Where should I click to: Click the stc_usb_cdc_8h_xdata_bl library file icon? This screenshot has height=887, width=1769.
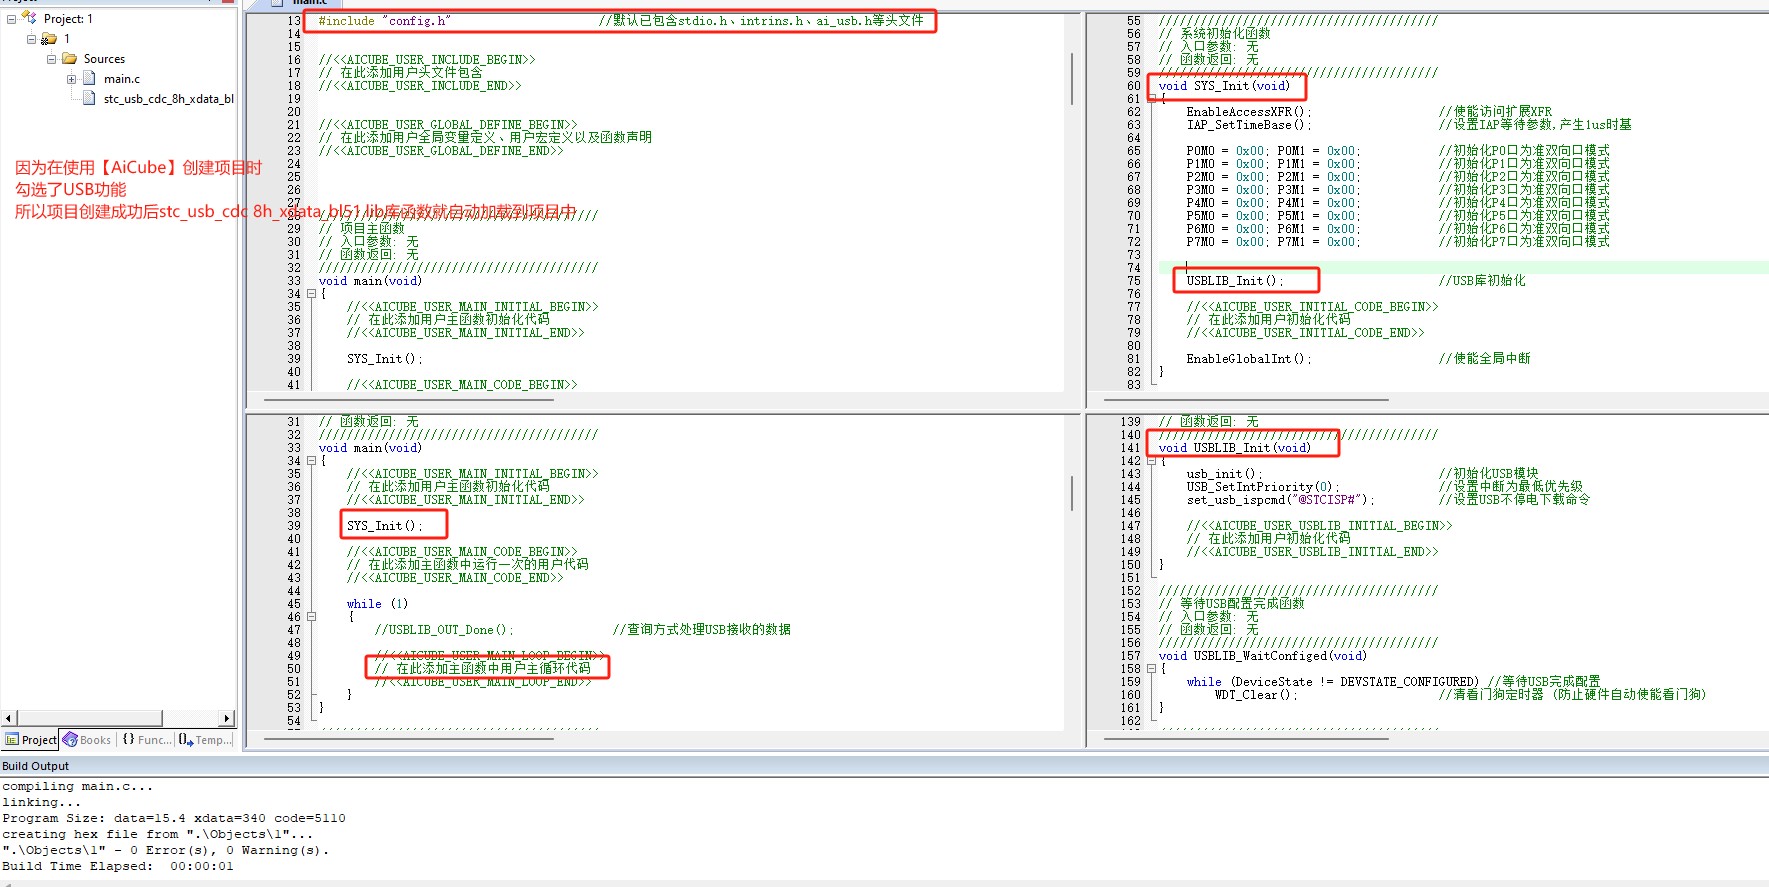(89, 98)
